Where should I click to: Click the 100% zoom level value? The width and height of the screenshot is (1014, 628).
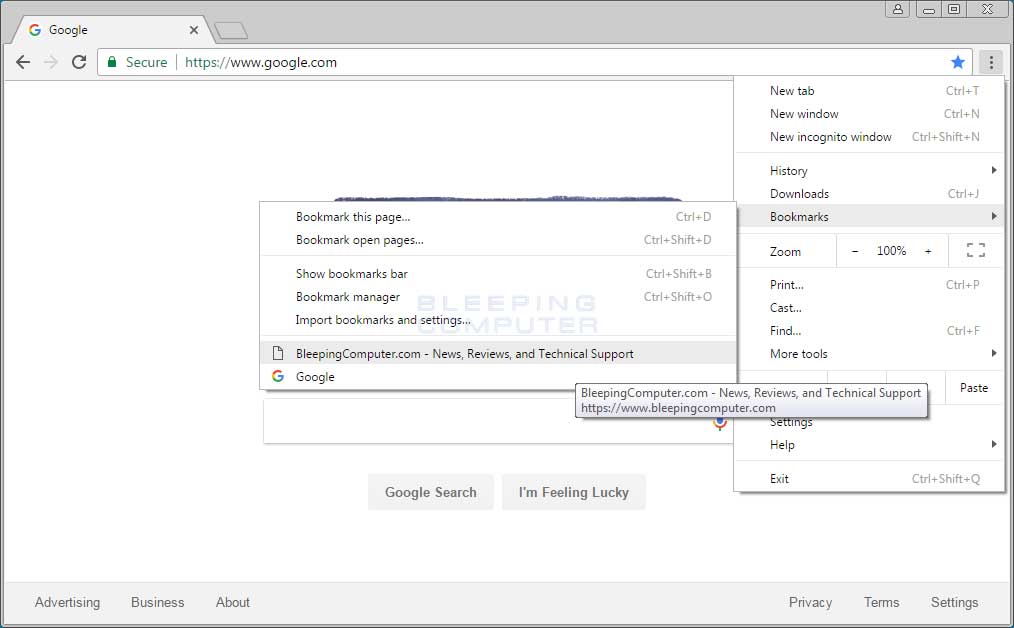coord(891,251)
